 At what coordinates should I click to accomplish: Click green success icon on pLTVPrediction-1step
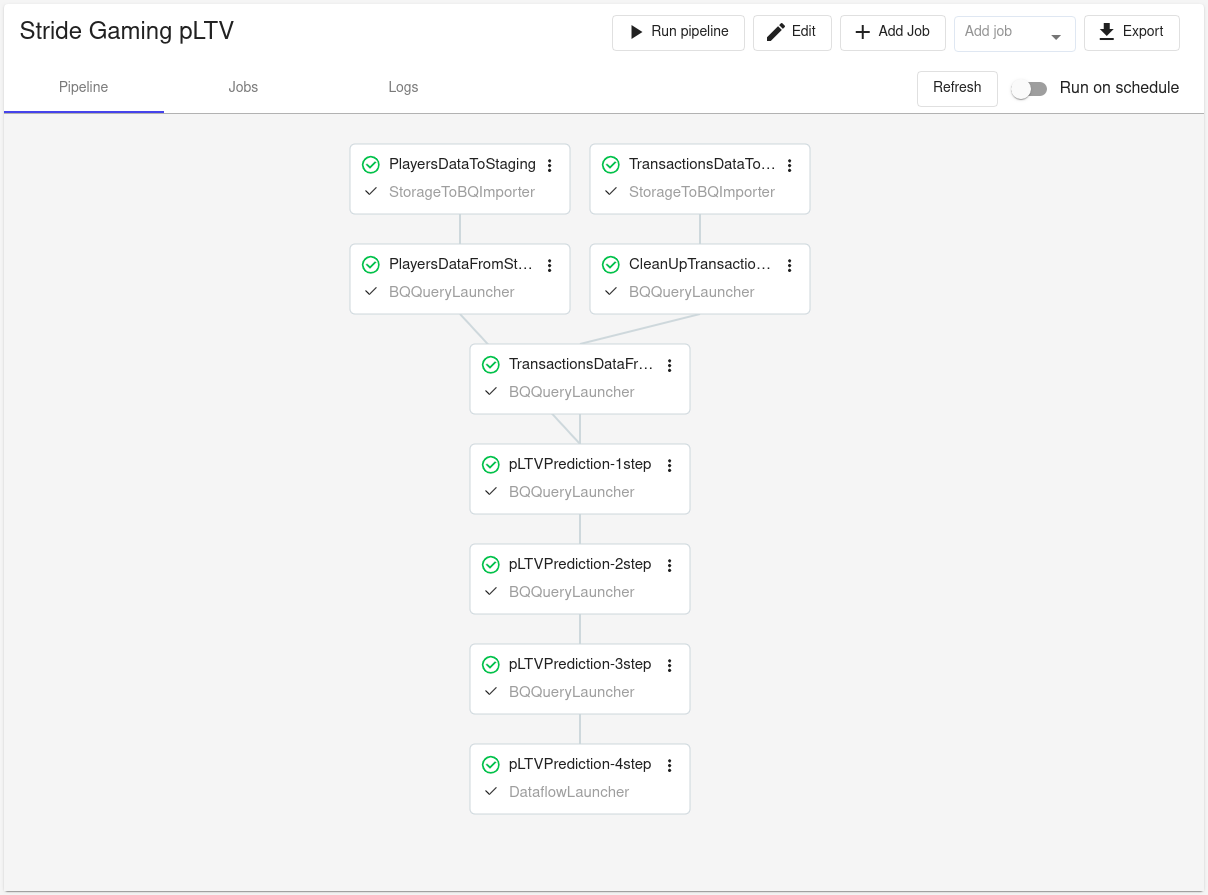[x=491, y=465]
